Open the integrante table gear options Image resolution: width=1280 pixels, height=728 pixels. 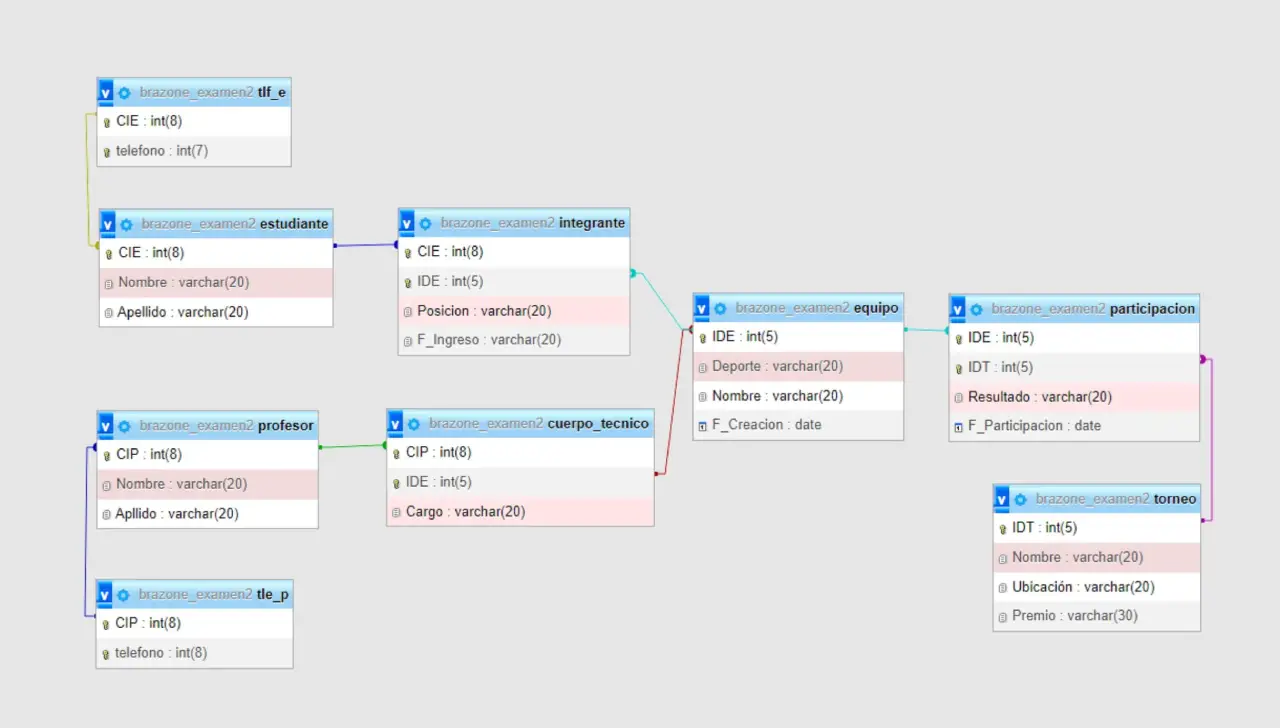[x=425, y=223]
